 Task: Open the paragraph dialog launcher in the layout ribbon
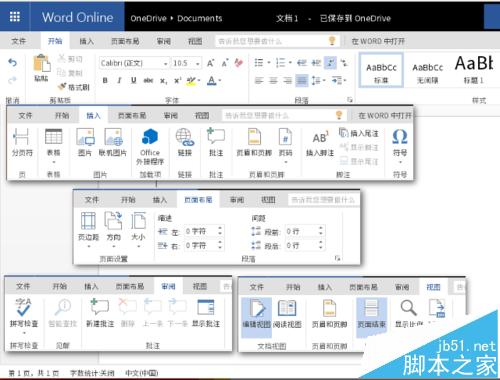click(338, 258)
